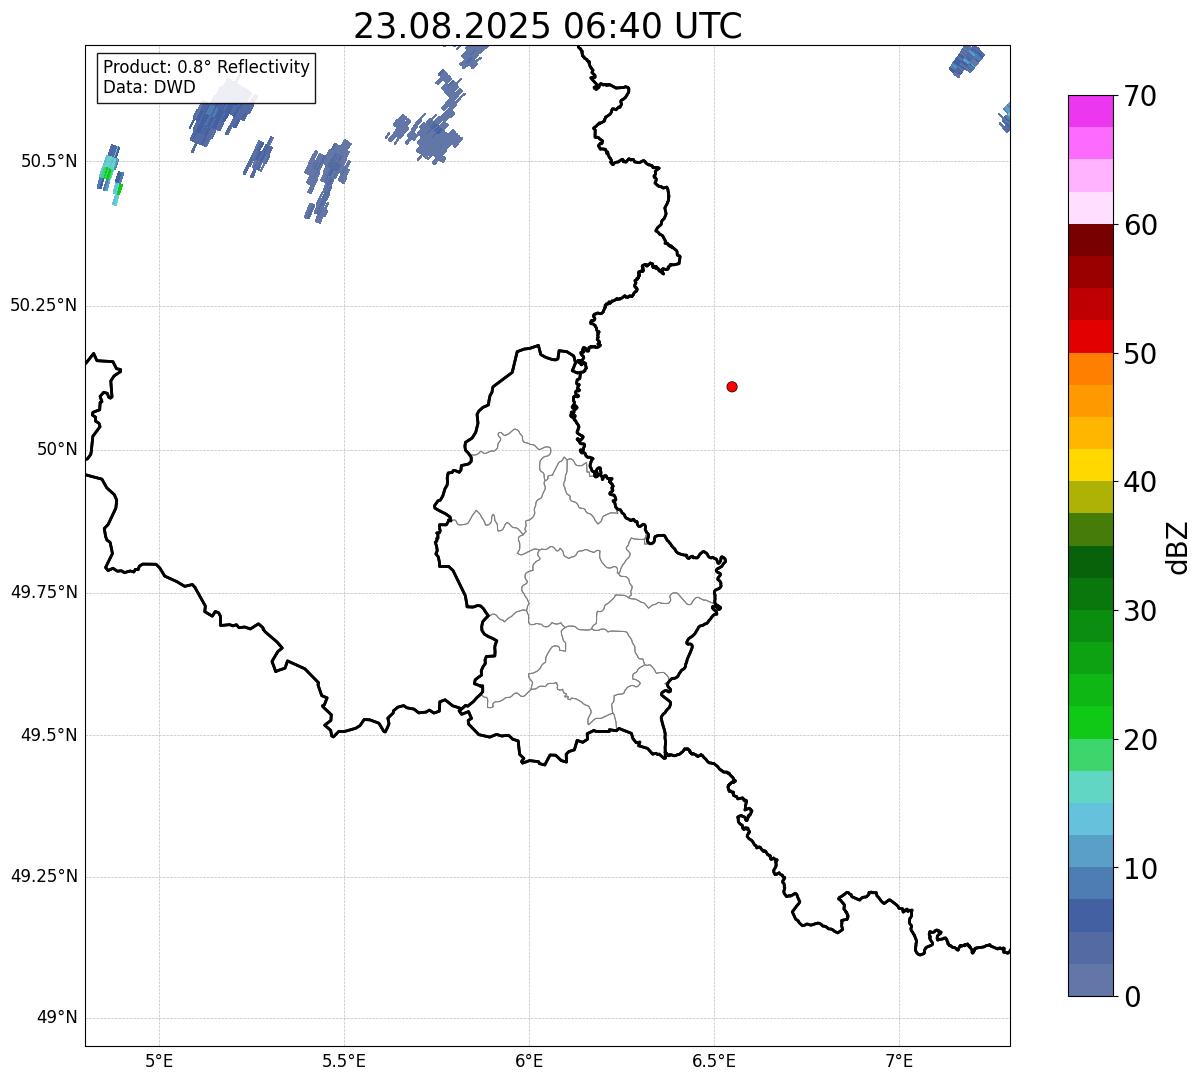Pick the bright red colorbar swatch
Screen dimensions: 1202x1081
[x=1091, y=336]
